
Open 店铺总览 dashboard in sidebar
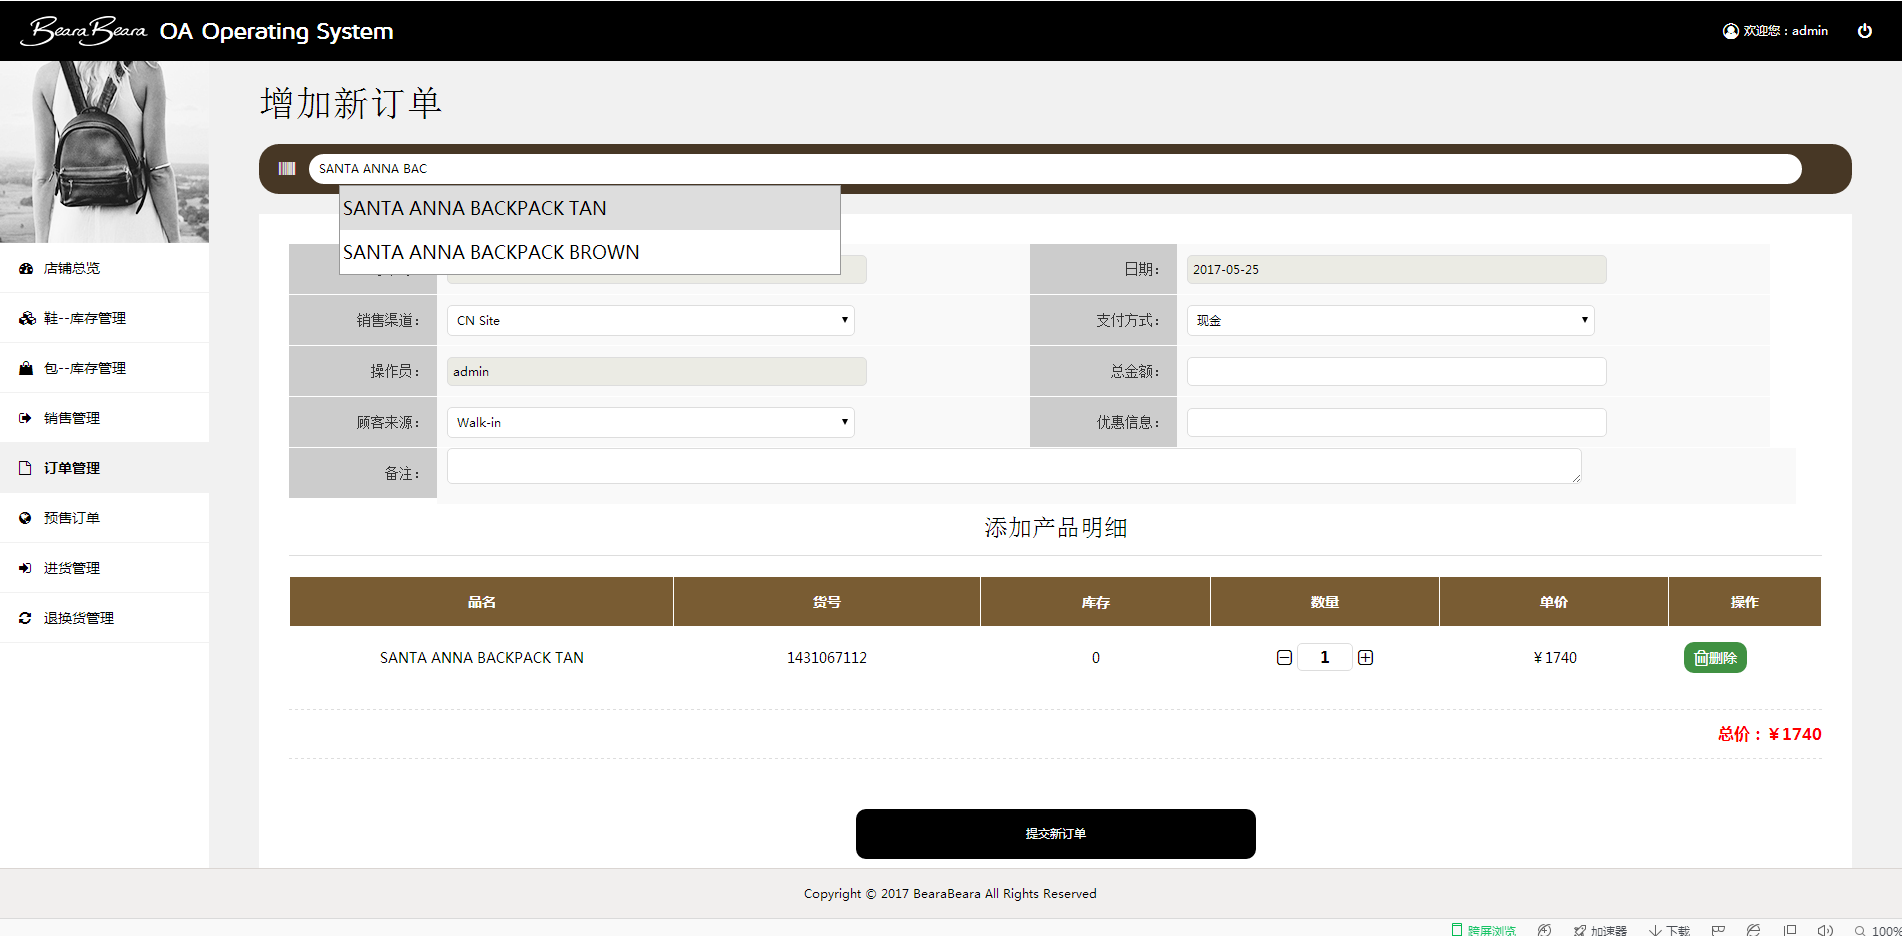pyautogui.click(x=72, y=268)
